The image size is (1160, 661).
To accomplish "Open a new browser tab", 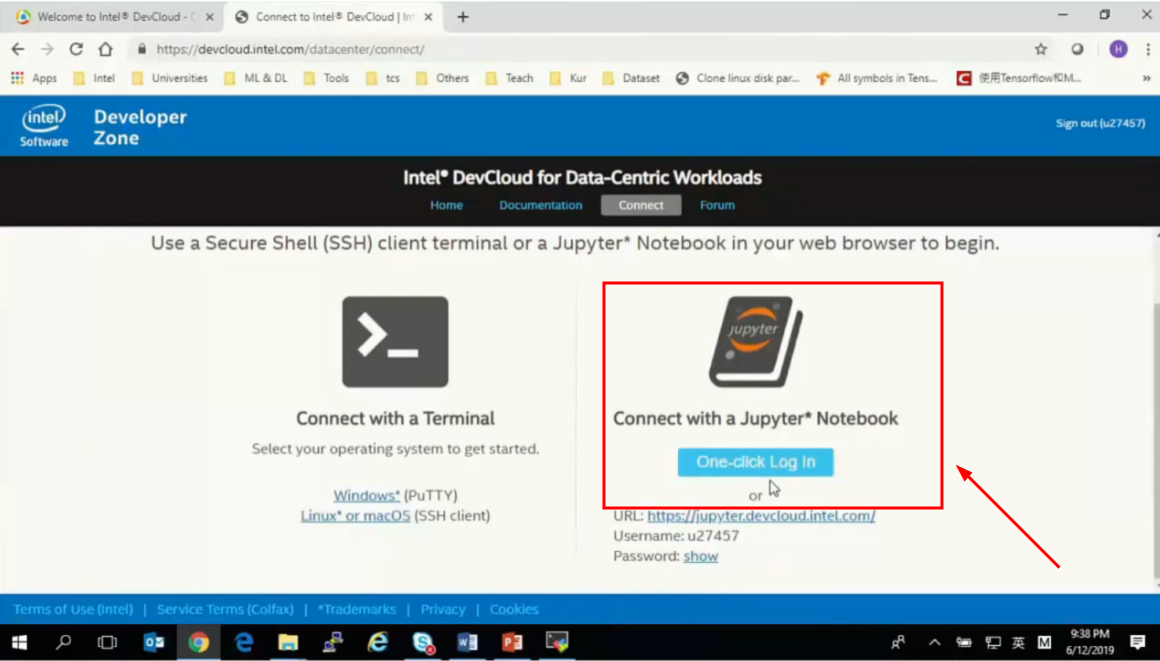I will point(463,17).
